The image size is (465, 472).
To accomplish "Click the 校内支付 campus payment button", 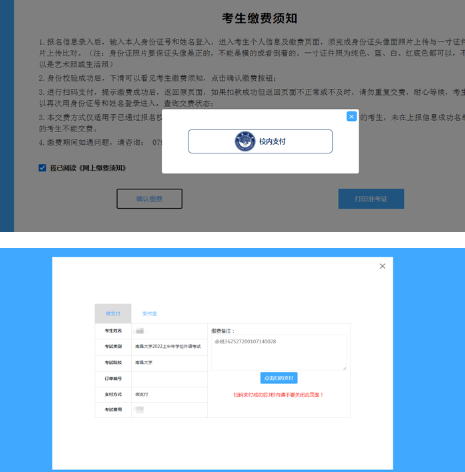I will 260,141.
